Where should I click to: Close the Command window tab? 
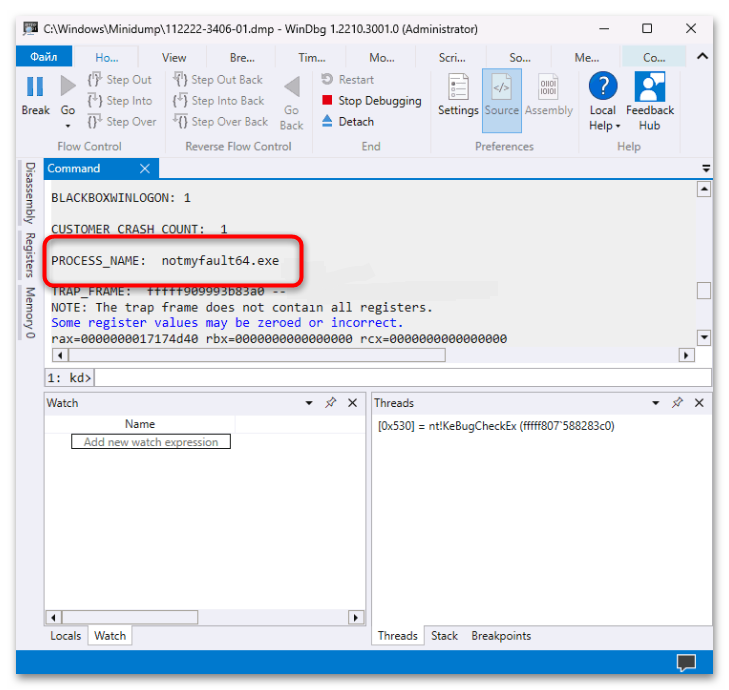coord(145,168)
